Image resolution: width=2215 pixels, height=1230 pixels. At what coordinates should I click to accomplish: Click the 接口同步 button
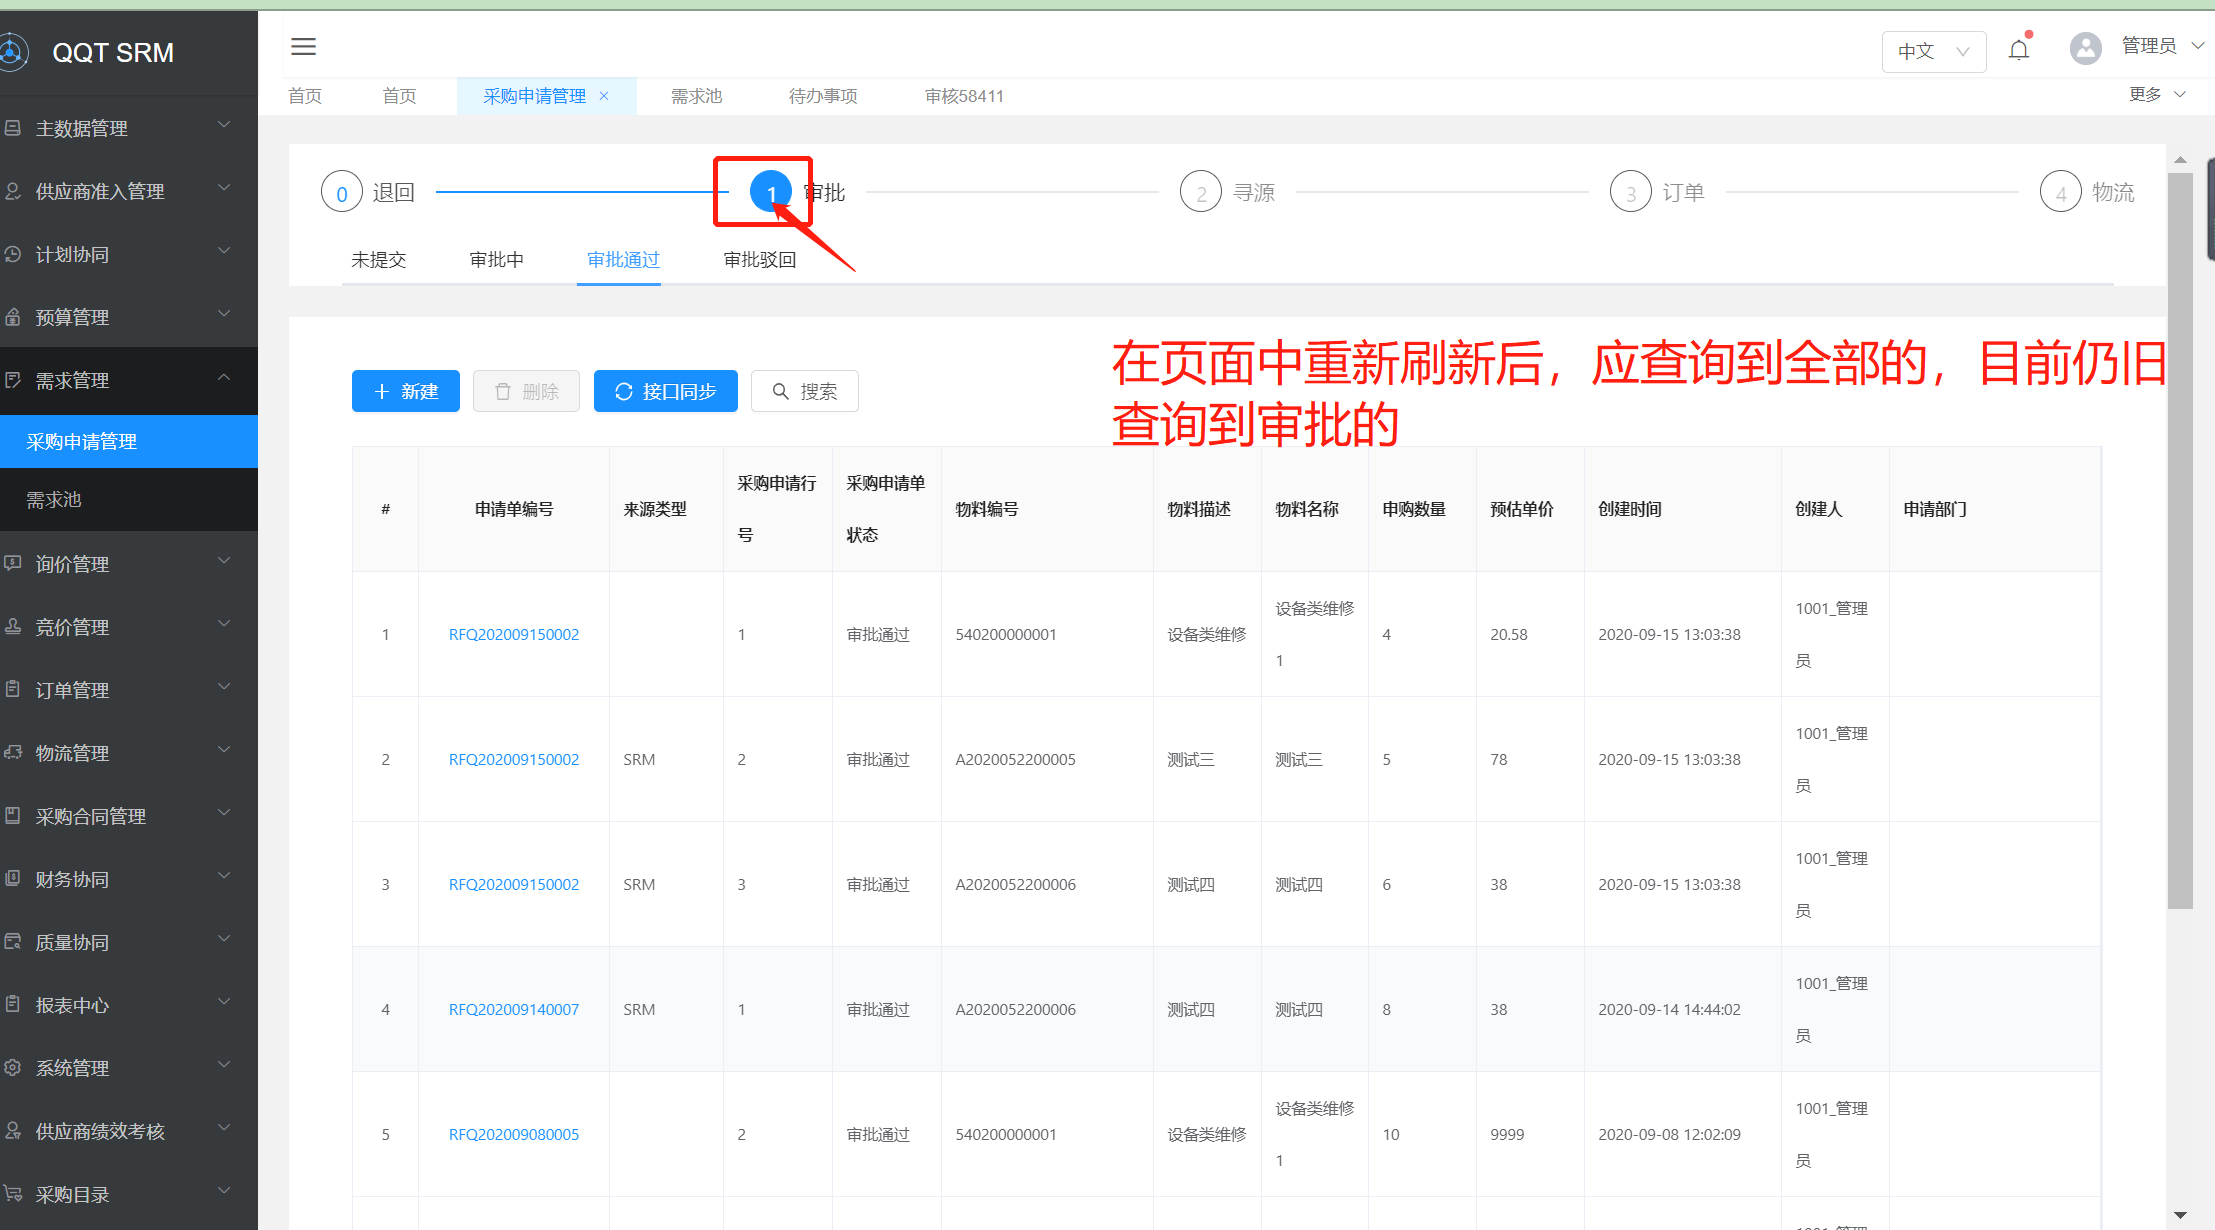[x=666, y=391]
